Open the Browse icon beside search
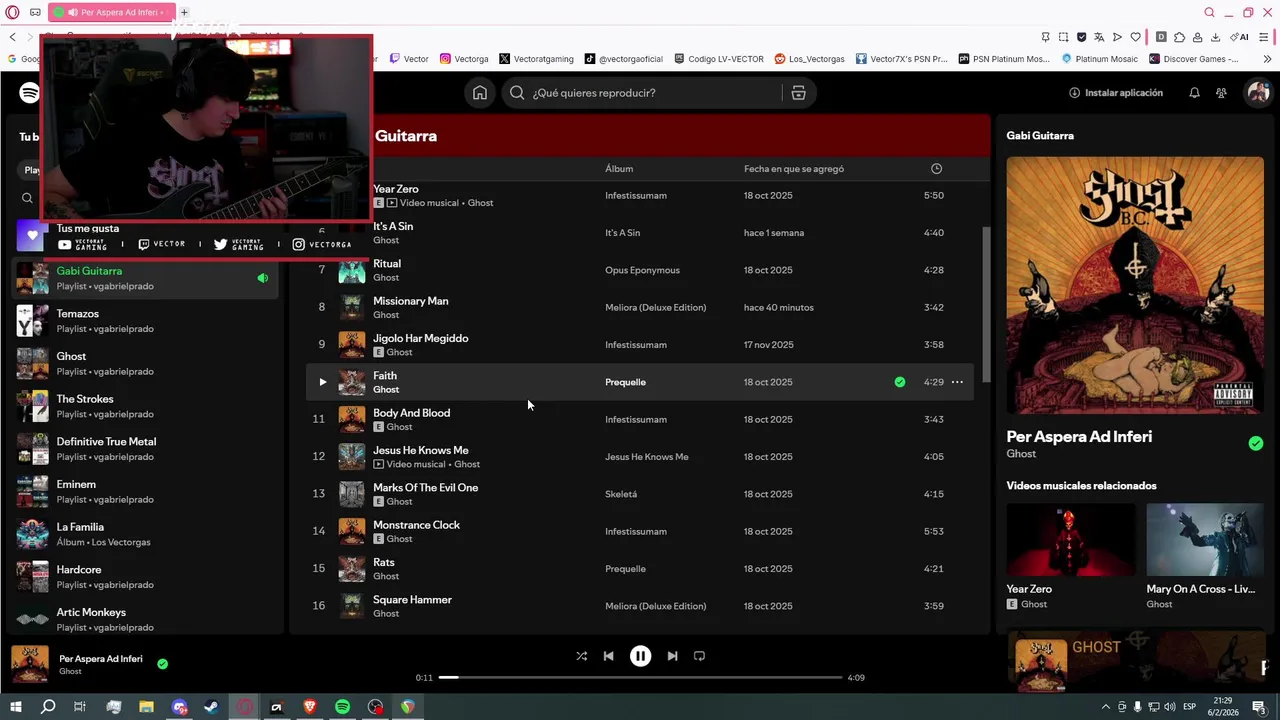 [x=798, y=93]
